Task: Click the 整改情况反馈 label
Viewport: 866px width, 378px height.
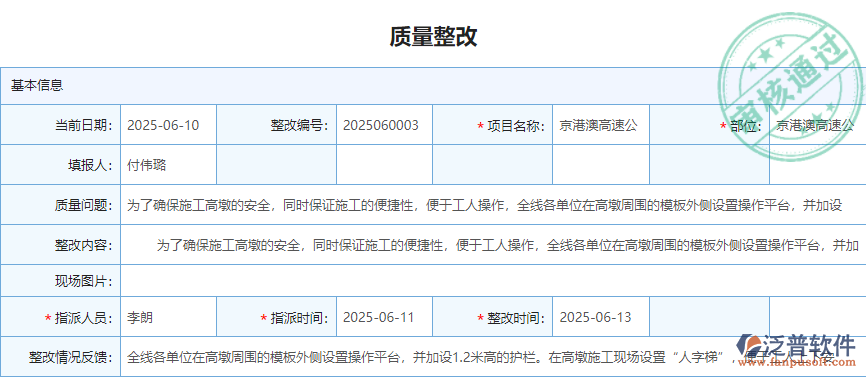Action: 71,358
